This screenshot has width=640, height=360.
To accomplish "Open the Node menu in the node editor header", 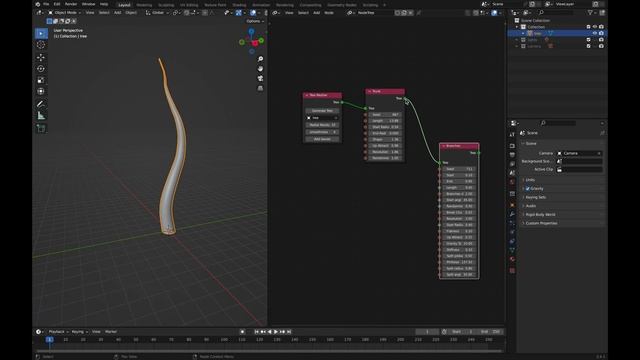I will tap(329, 13).
